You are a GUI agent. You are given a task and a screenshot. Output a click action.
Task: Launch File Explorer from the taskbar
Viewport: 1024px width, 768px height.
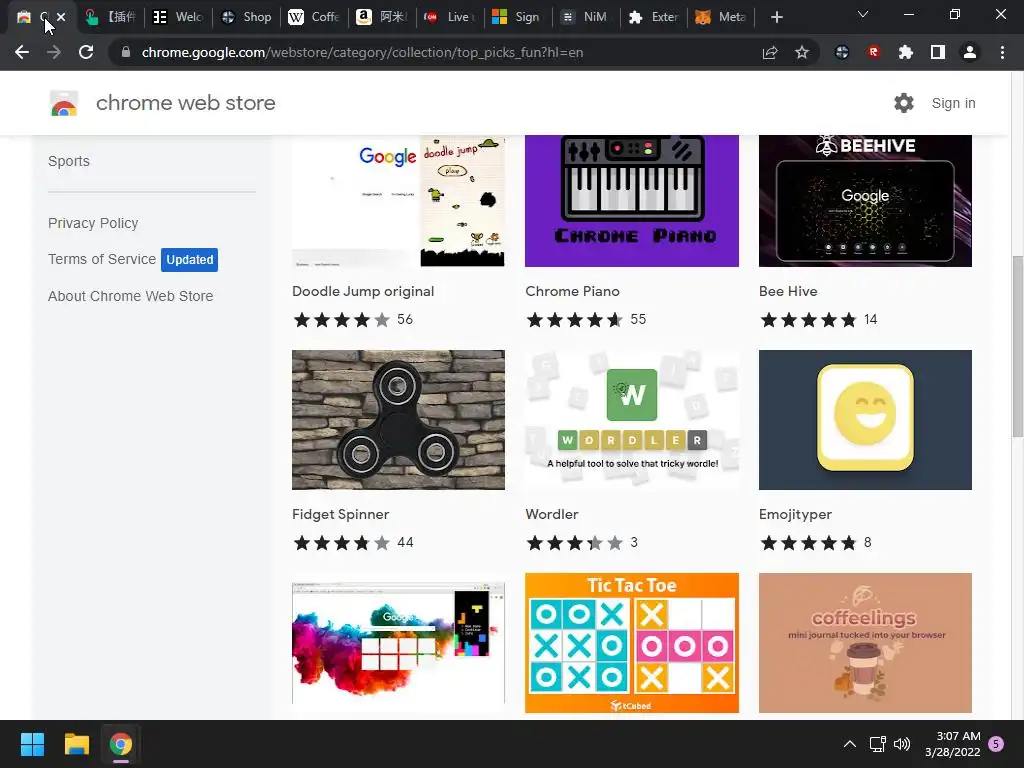(x=76, y=744)
